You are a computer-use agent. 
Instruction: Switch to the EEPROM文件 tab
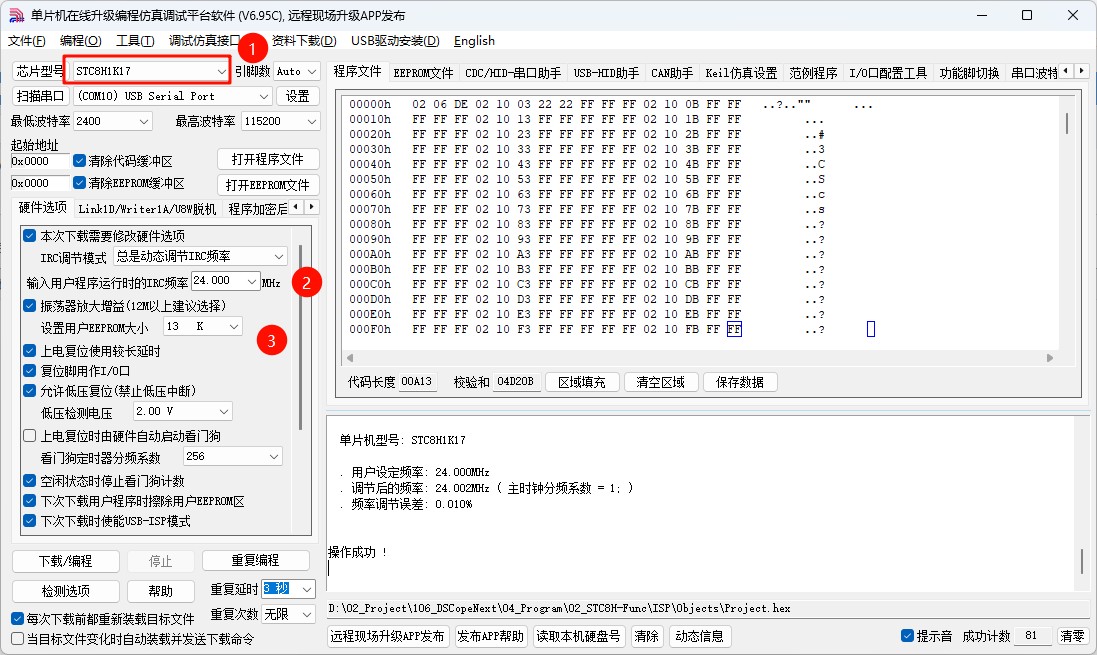pos(423,73)
